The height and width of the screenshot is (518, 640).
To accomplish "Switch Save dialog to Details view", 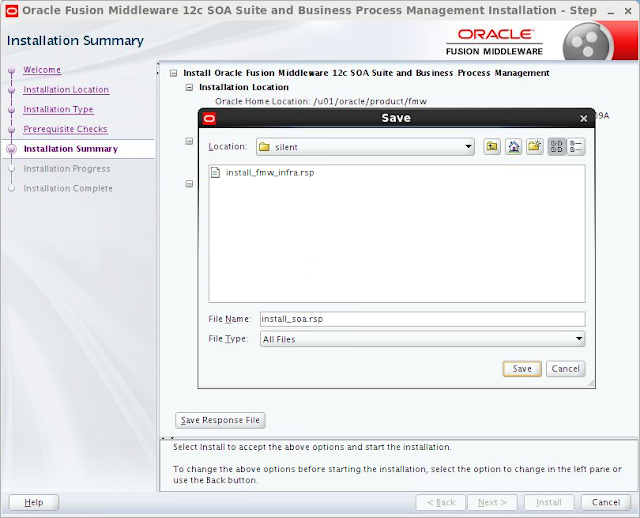I will (576, 147).
